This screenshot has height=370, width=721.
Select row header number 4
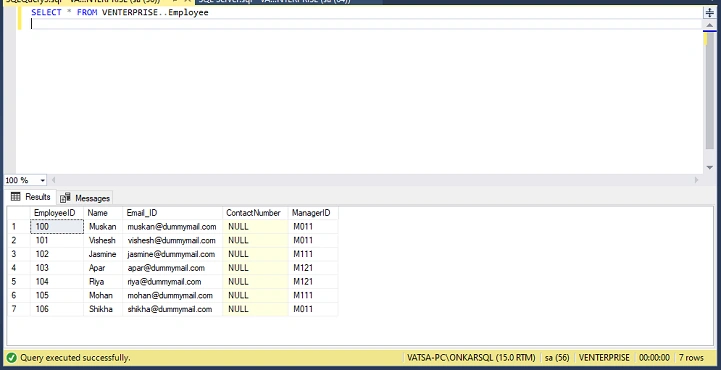tap(18, 268)
